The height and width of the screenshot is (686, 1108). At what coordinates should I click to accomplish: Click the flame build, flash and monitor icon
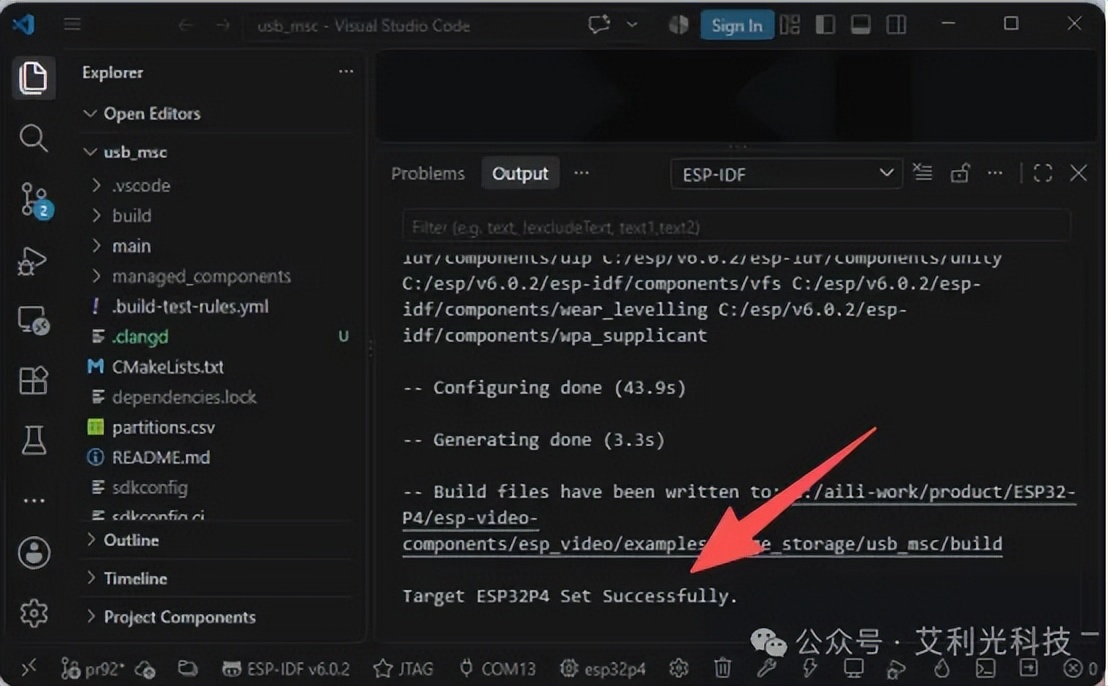click(941, 668)
